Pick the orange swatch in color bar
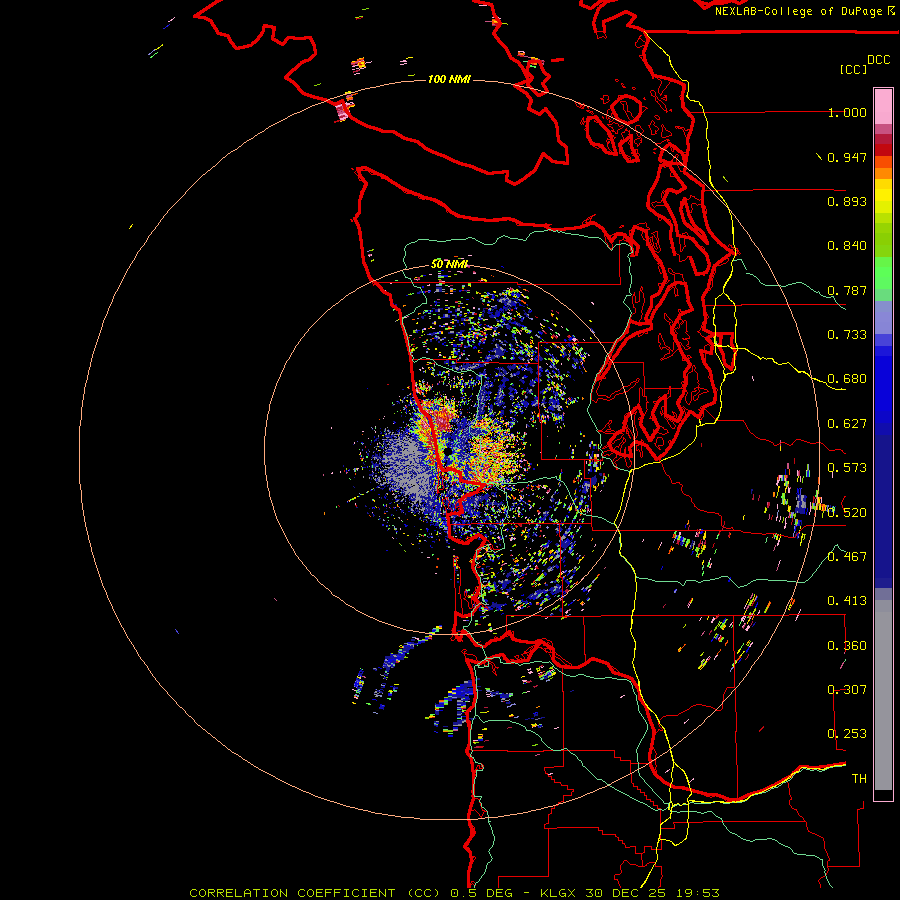This screenshot has width=900, height=900. coord(883,173)
